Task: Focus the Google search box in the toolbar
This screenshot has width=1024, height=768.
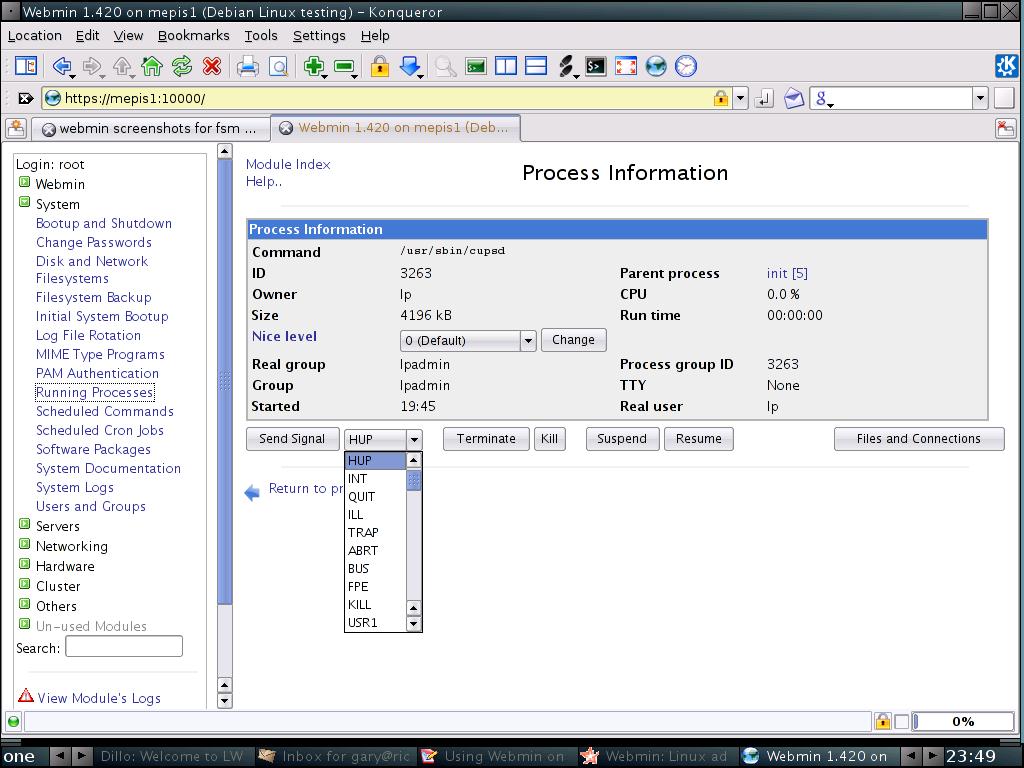Action: pos(898,99)
